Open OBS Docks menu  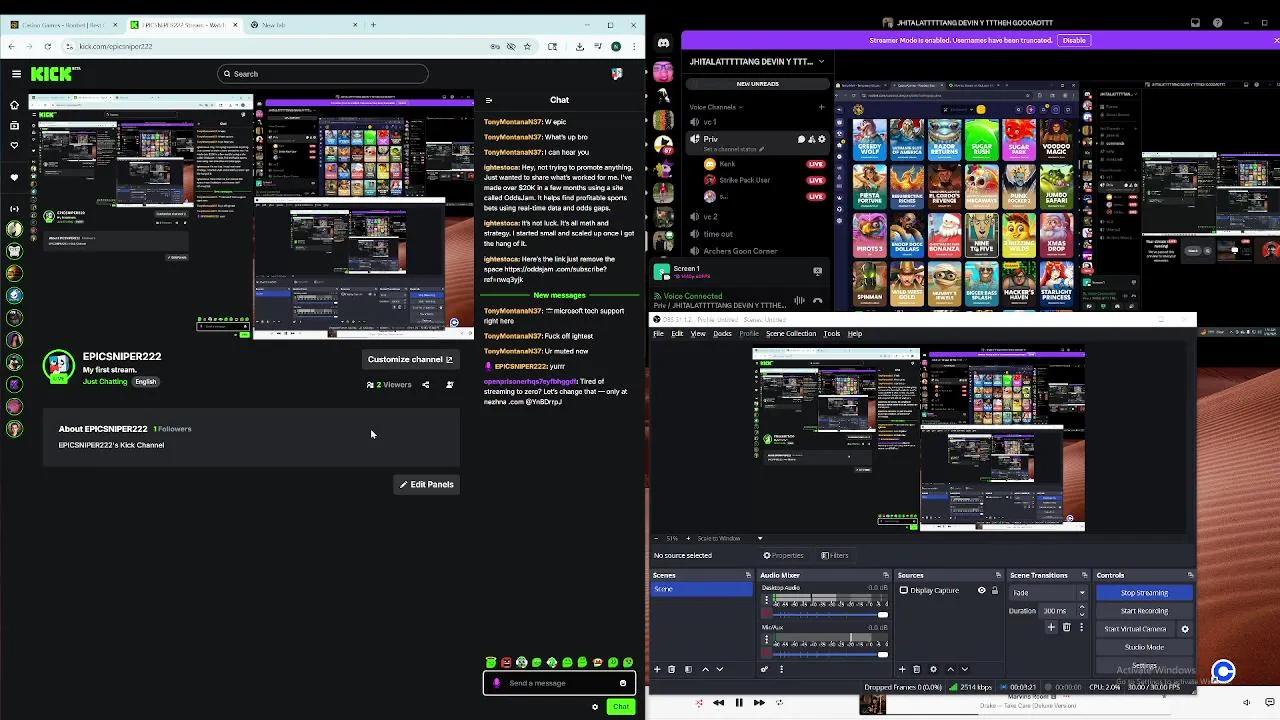tap(722, 334)
